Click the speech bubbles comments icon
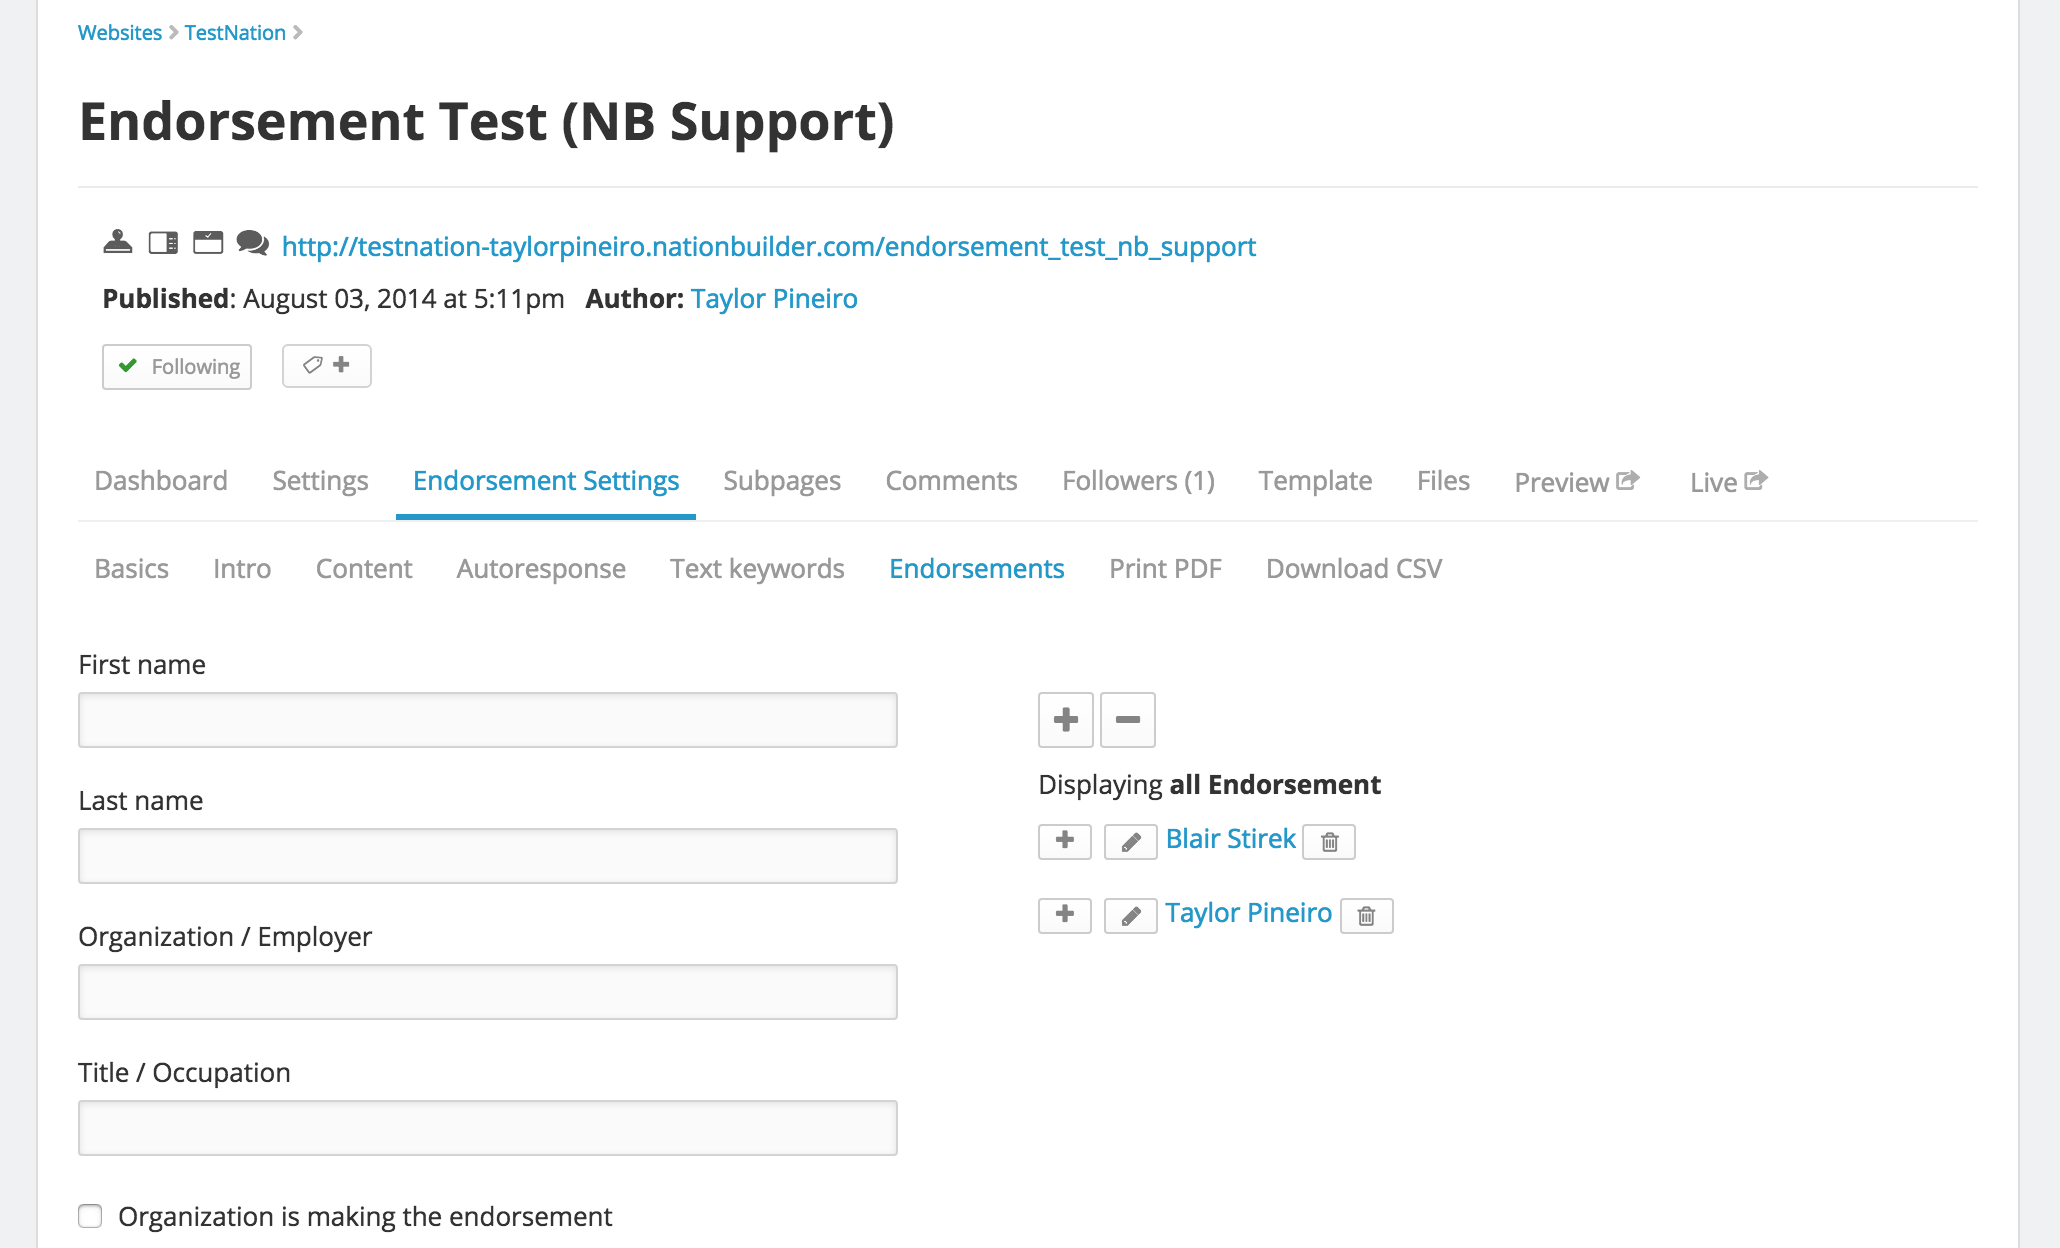 pyautogui.click(x=252, y=242)
